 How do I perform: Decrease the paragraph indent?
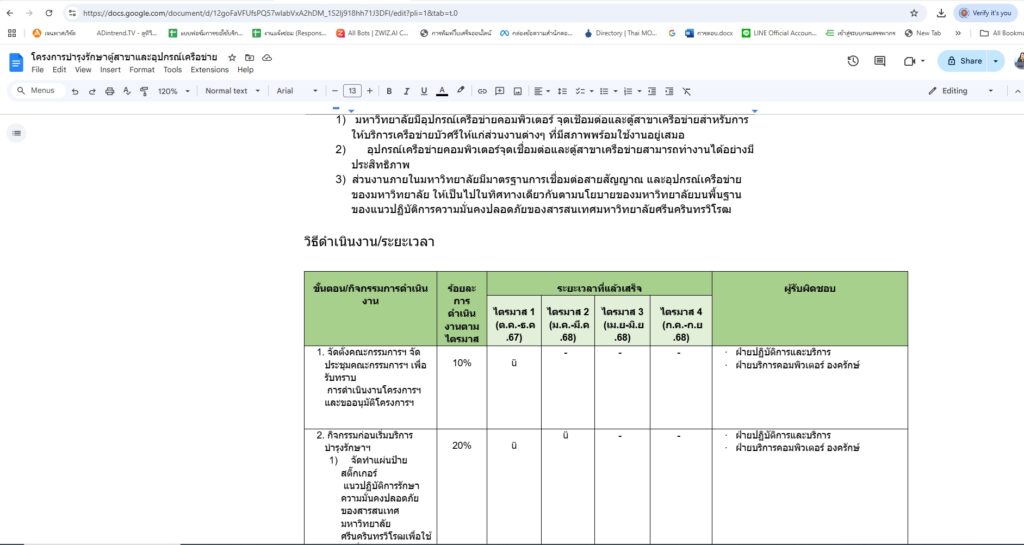tap(652, 91)
